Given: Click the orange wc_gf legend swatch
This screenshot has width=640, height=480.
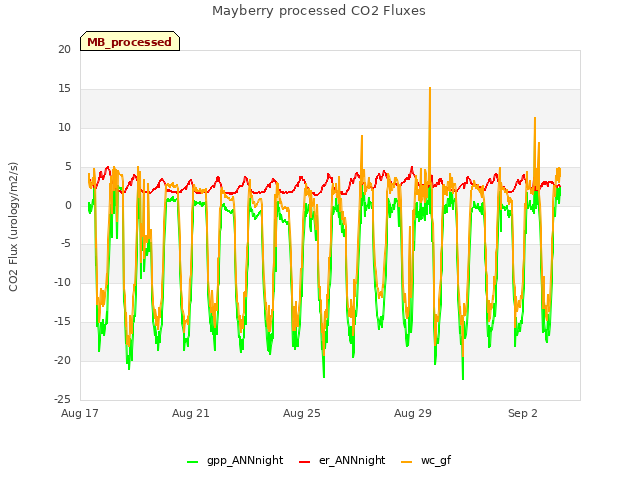Looking at the screenshot, I should [407, 462].
